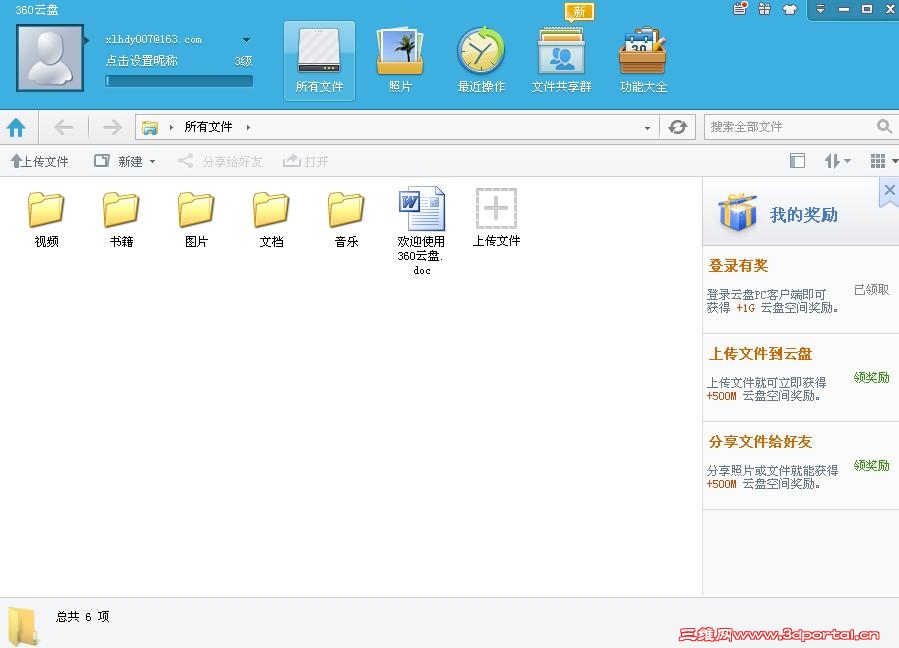Image resolution: width=899 pixels, height=648 pixels.
Task: Click the gift icon in title bar
Action: pos(765,9)
